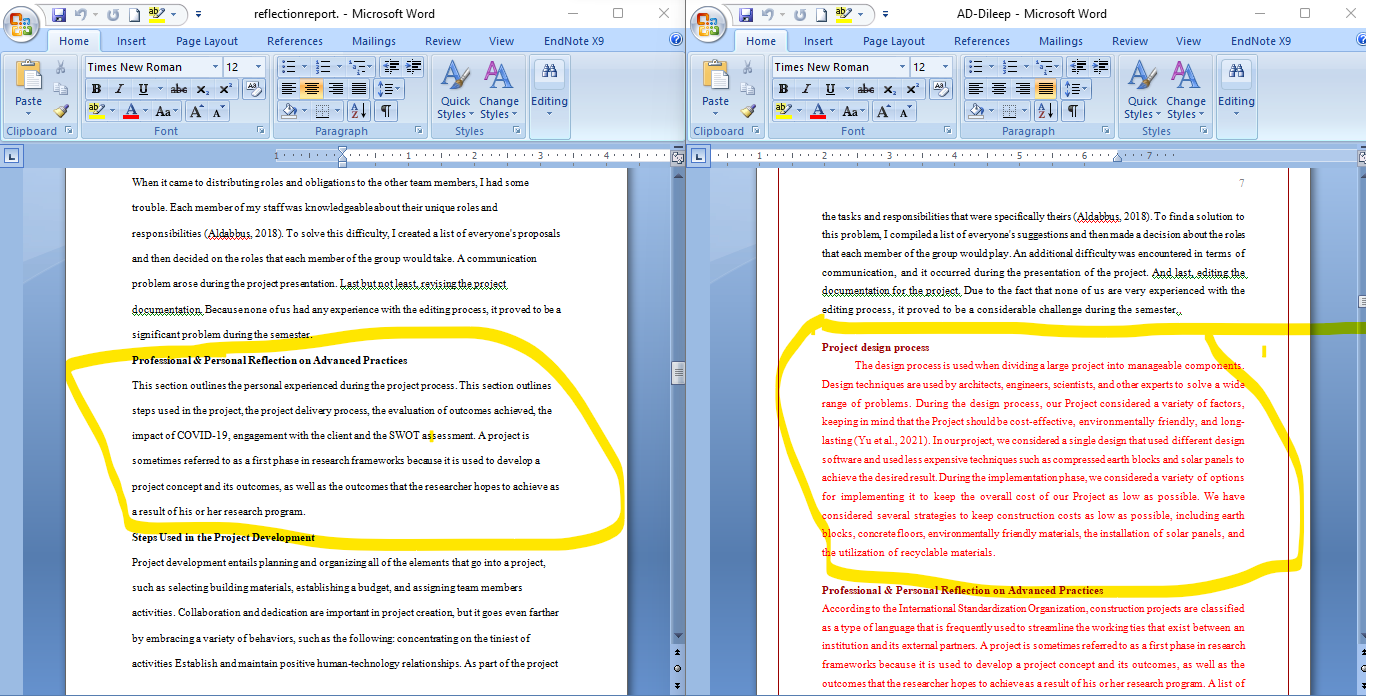Toggle Justify alignment in AD-Dileep window
The image size is (1379, 696).
(1045, 89)
